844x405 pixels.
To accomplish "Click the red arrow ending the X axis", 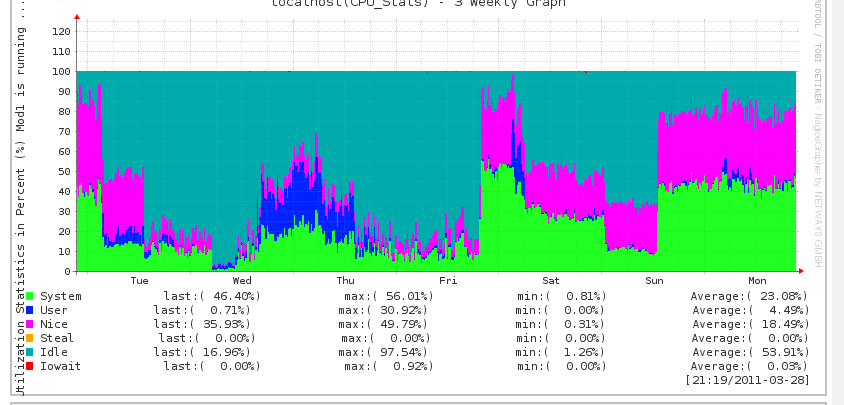I will (x=802, y=271).
